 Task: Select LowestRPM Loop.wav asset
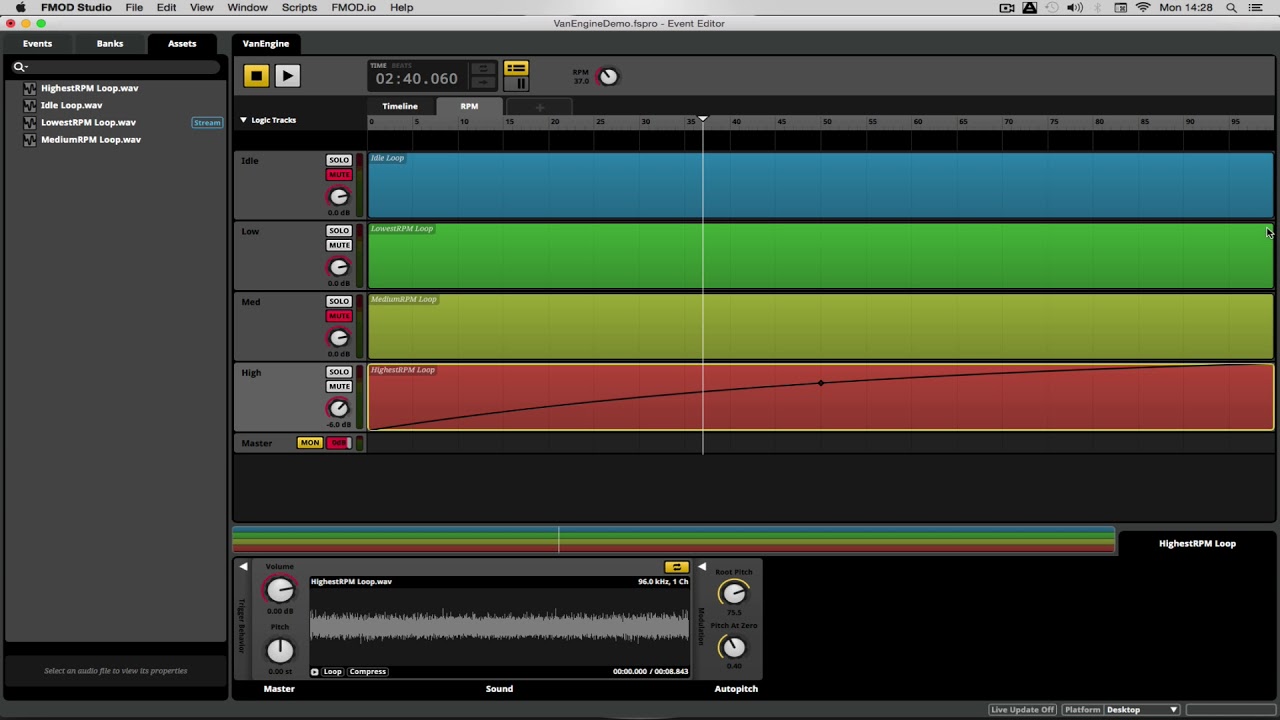(88, 122)
